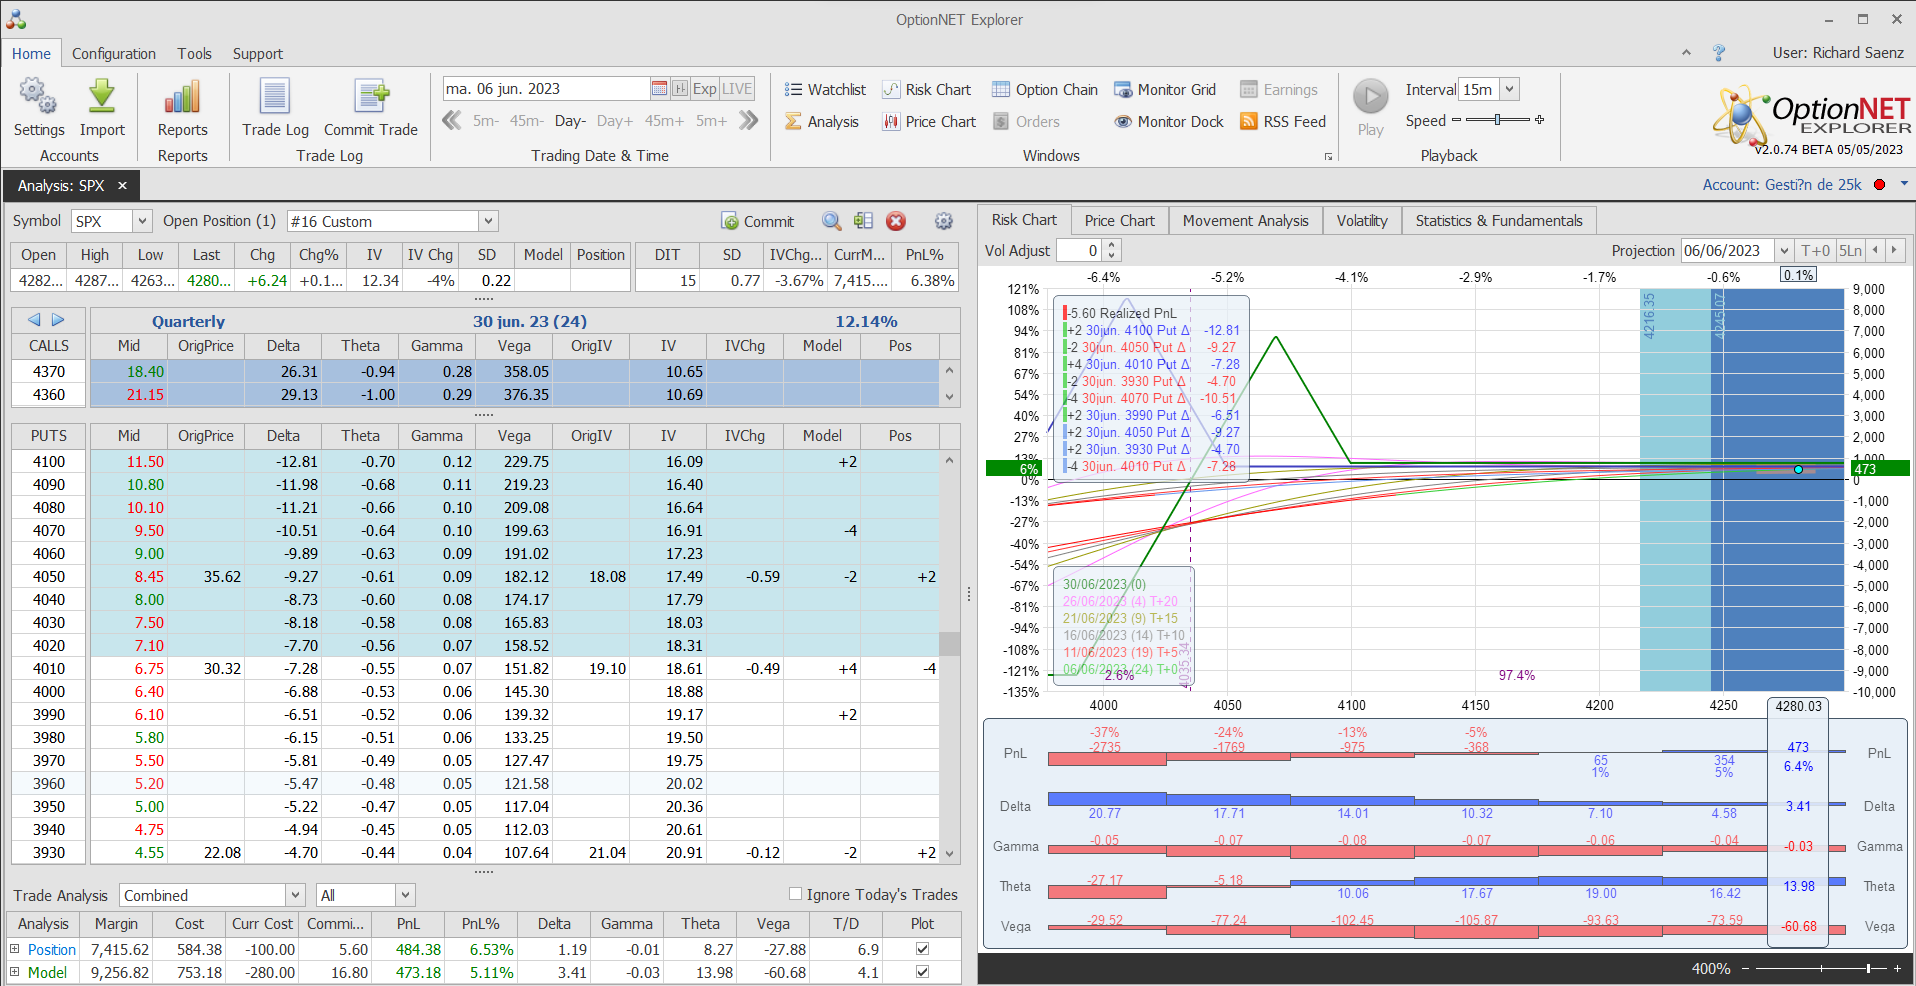Open the Monitor Grid window
The height and width of the screenshot is (986, 1916).
[1165, 90]
